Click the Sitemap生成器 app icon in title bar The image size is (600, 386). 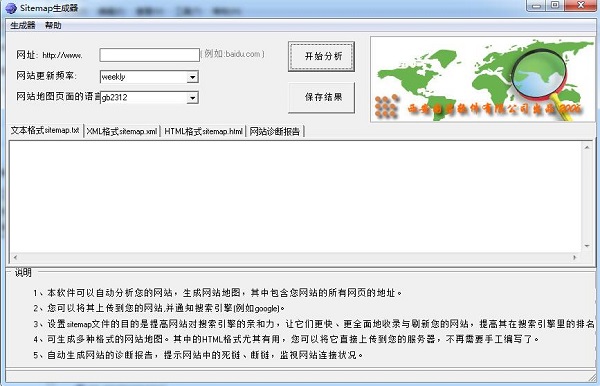[11, 8]
